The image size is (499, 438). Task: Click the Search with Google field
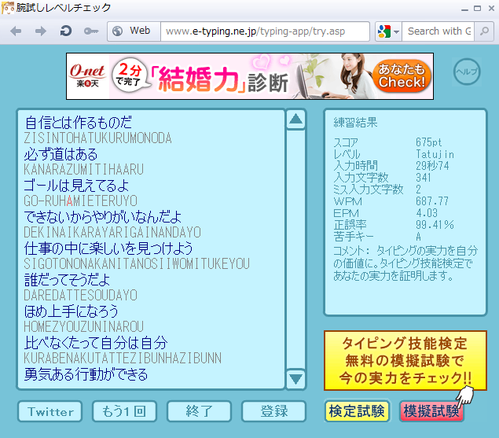point(438,31)
